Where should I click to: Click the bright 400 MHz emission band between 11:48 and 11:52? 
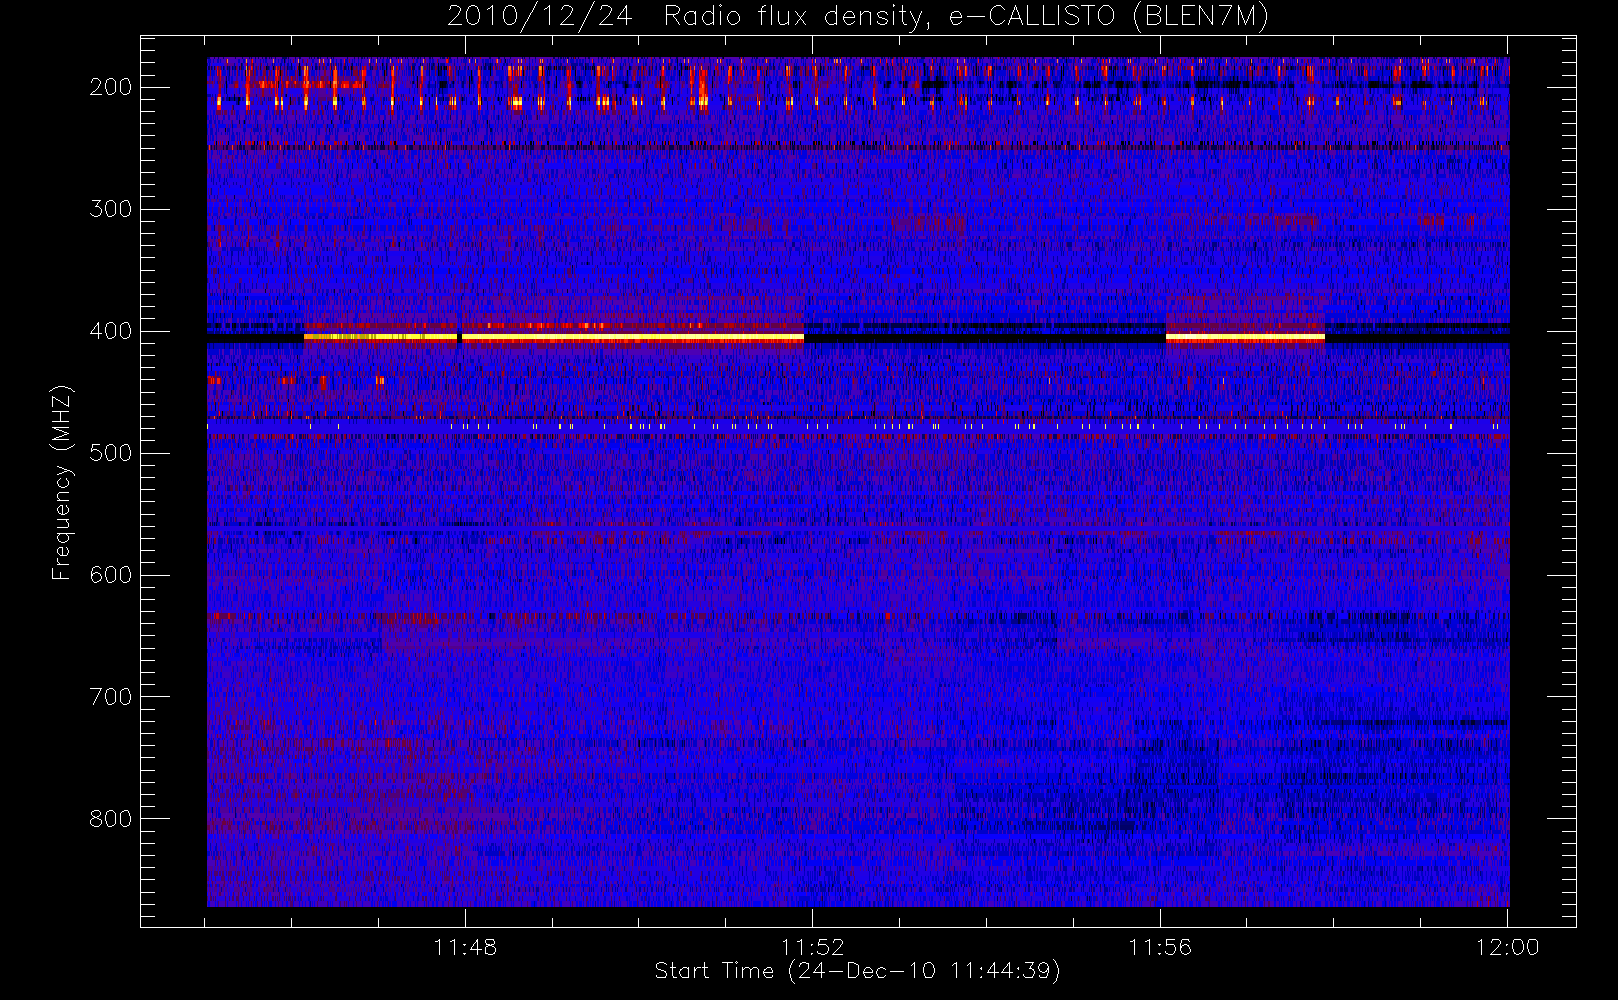633,338
